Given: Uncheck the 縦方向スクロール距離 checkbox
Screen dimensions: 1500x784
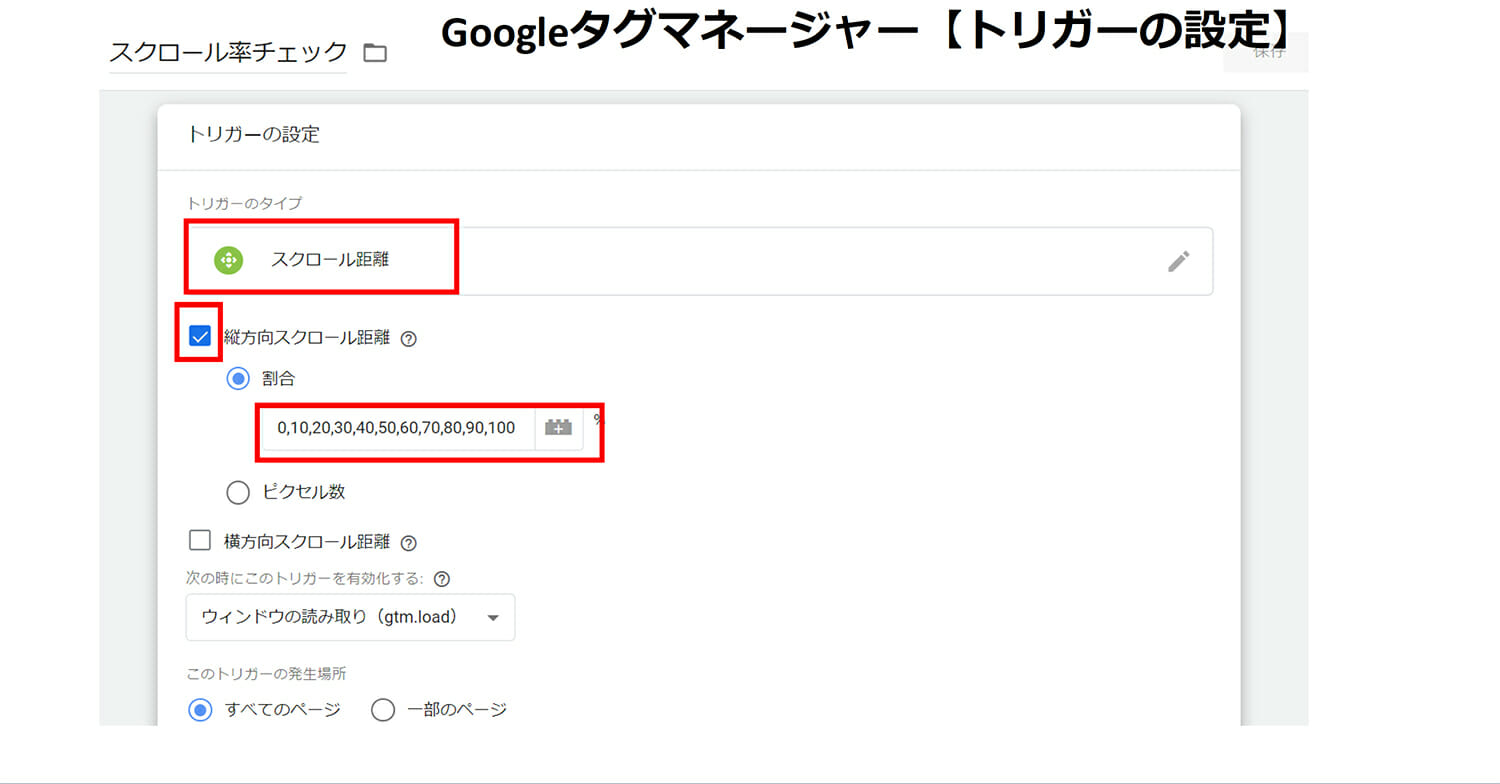Looking at the screenshot, I should click(200, 336).
